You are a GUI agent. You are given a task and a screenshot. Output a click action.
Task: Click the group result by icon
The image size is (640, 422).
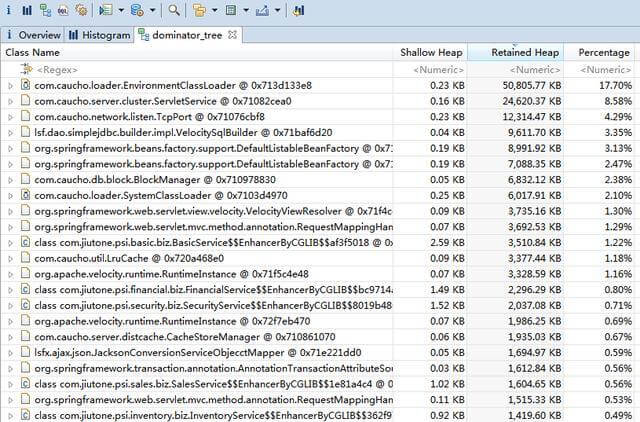[199, 10]
